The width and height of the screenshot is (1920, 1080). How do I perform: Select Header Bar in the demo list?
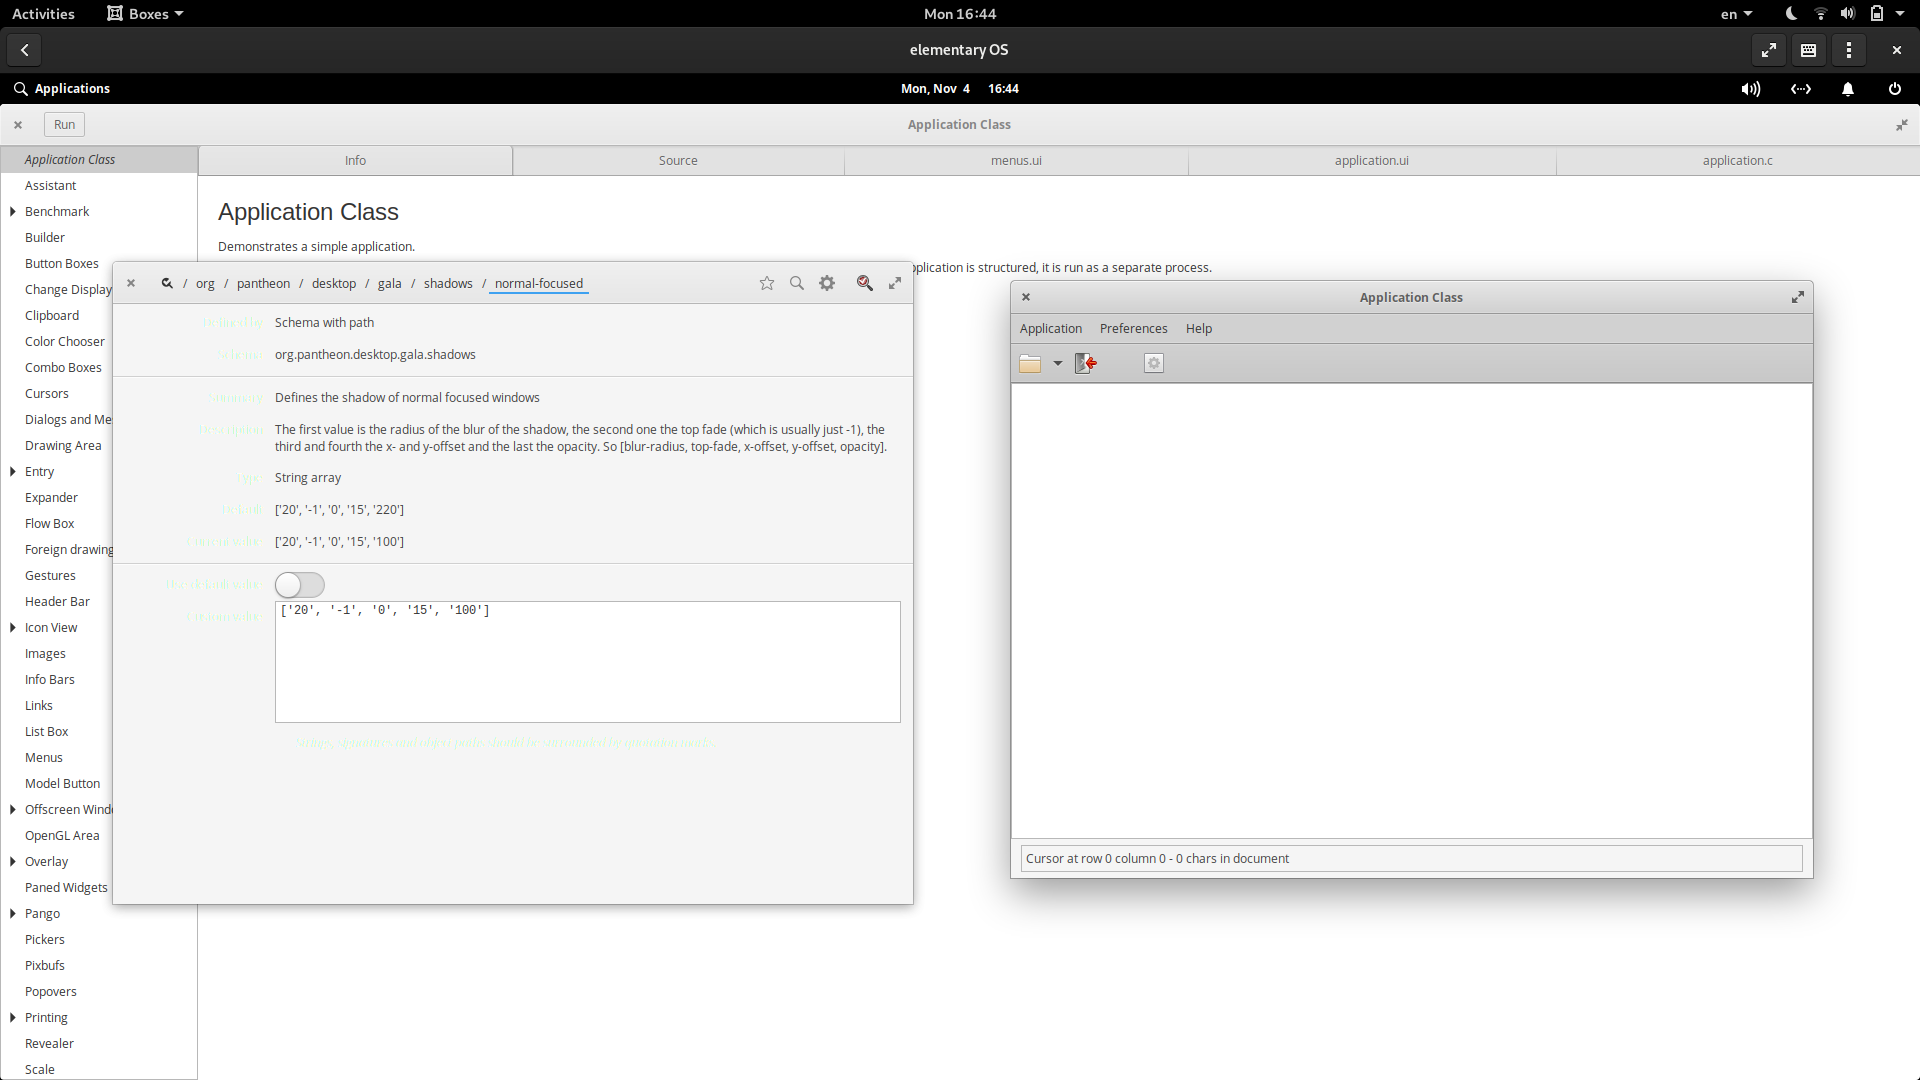pos(57,602)
